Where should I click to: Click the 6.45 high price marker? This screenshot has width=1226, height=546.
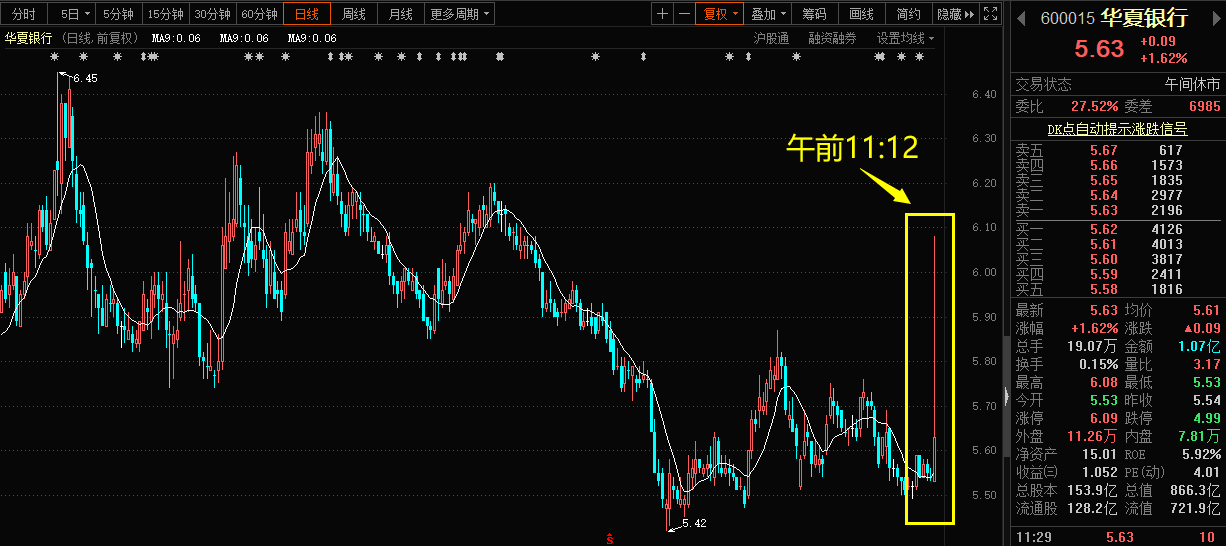click(x=85, y=78)
